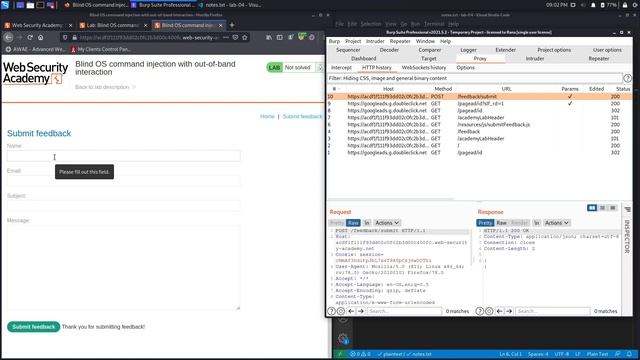Click the Message text area
The image size is (640, 360).
click(x=124, y=267)
